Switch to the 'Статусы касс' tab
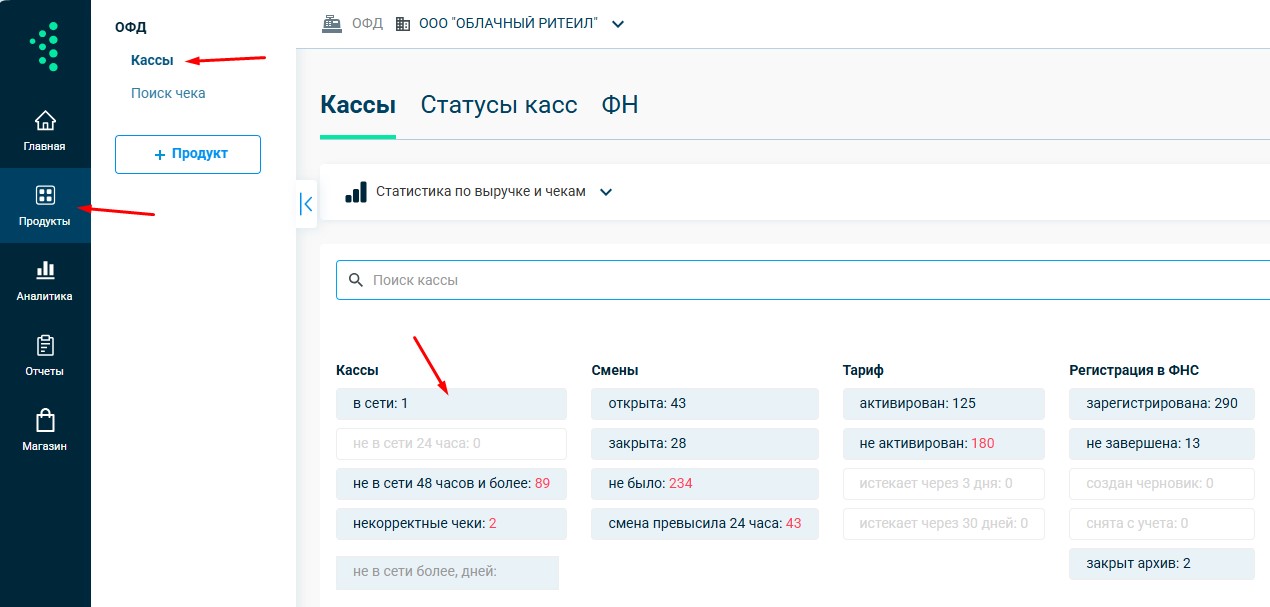Screen dimensions: 1270x607 [498, 105]
